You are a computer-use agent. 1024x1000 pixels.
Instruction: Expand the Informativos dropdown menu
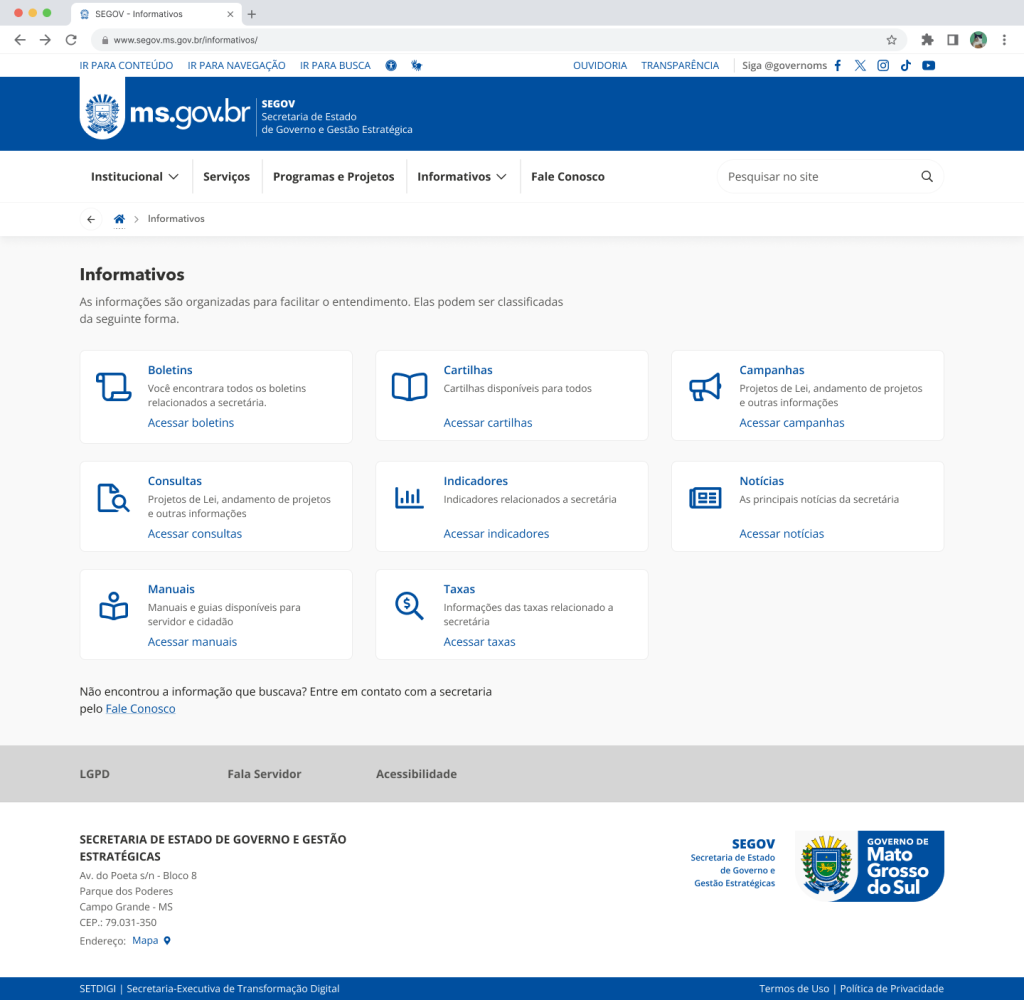[462, 177]
